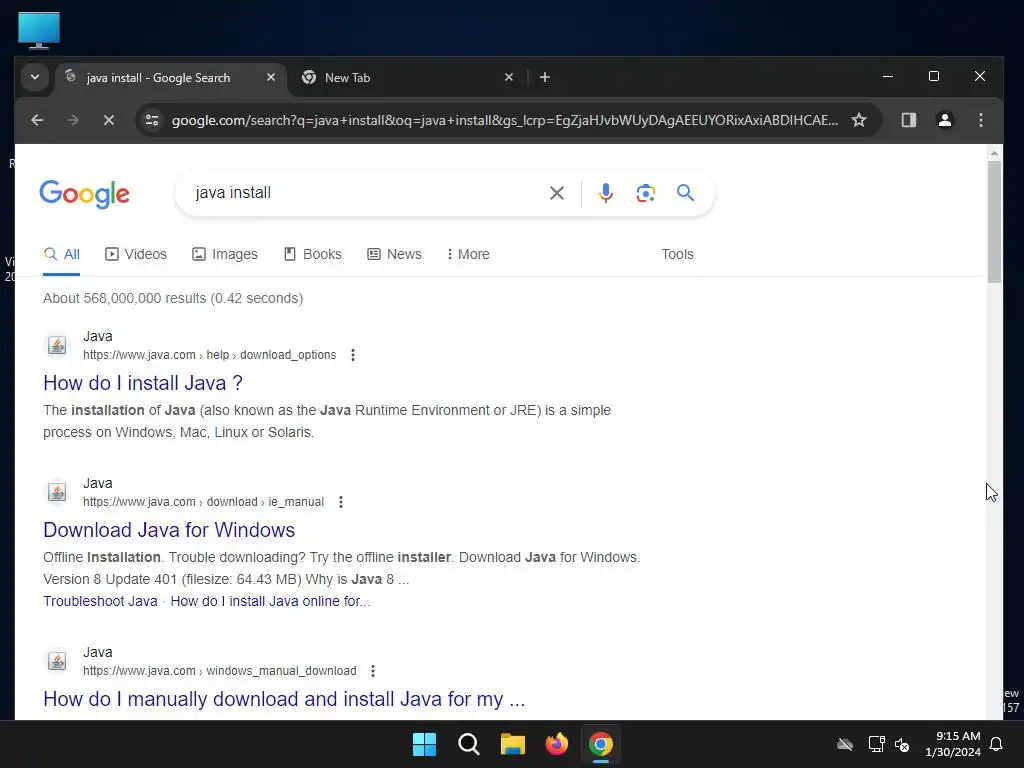1024x768 pixels.
Task: Open more options for windows_manual_download result
Action: click(x=373, y=671)
